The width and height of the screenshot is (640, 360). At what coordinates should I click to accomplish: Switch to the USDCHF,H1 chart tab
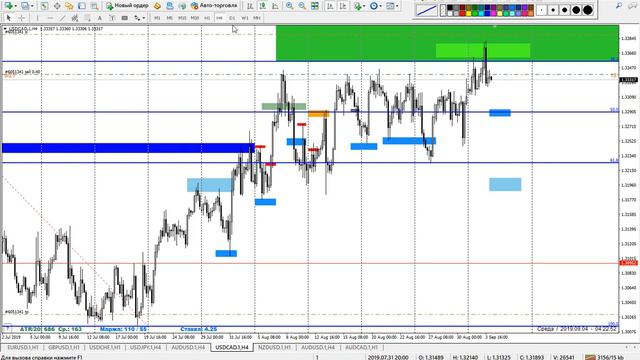pos(104,347)
